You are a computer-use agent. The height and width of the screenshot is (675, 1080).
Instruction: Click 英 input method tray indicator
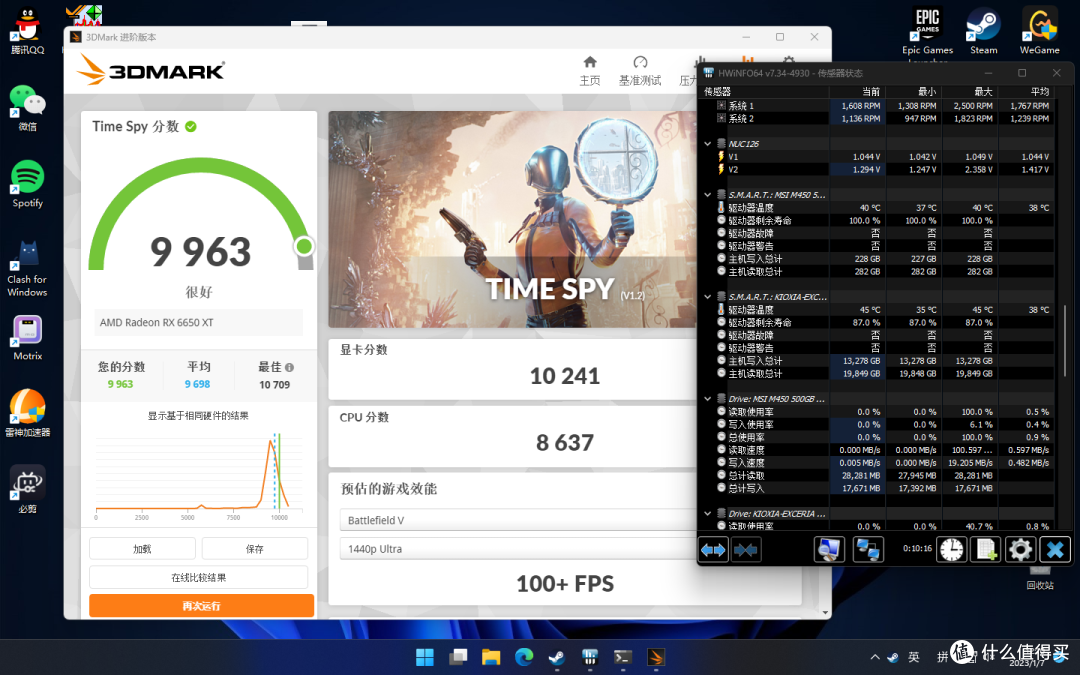coord(913,657)
